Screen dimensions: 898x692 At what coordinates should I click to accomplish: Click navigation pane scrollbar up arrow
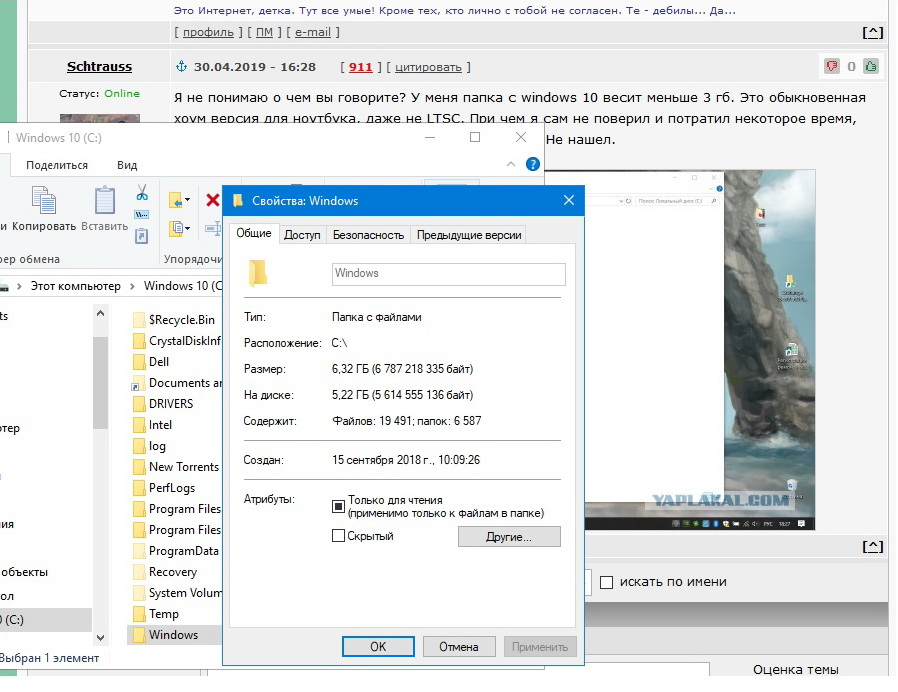coord(100,313)
